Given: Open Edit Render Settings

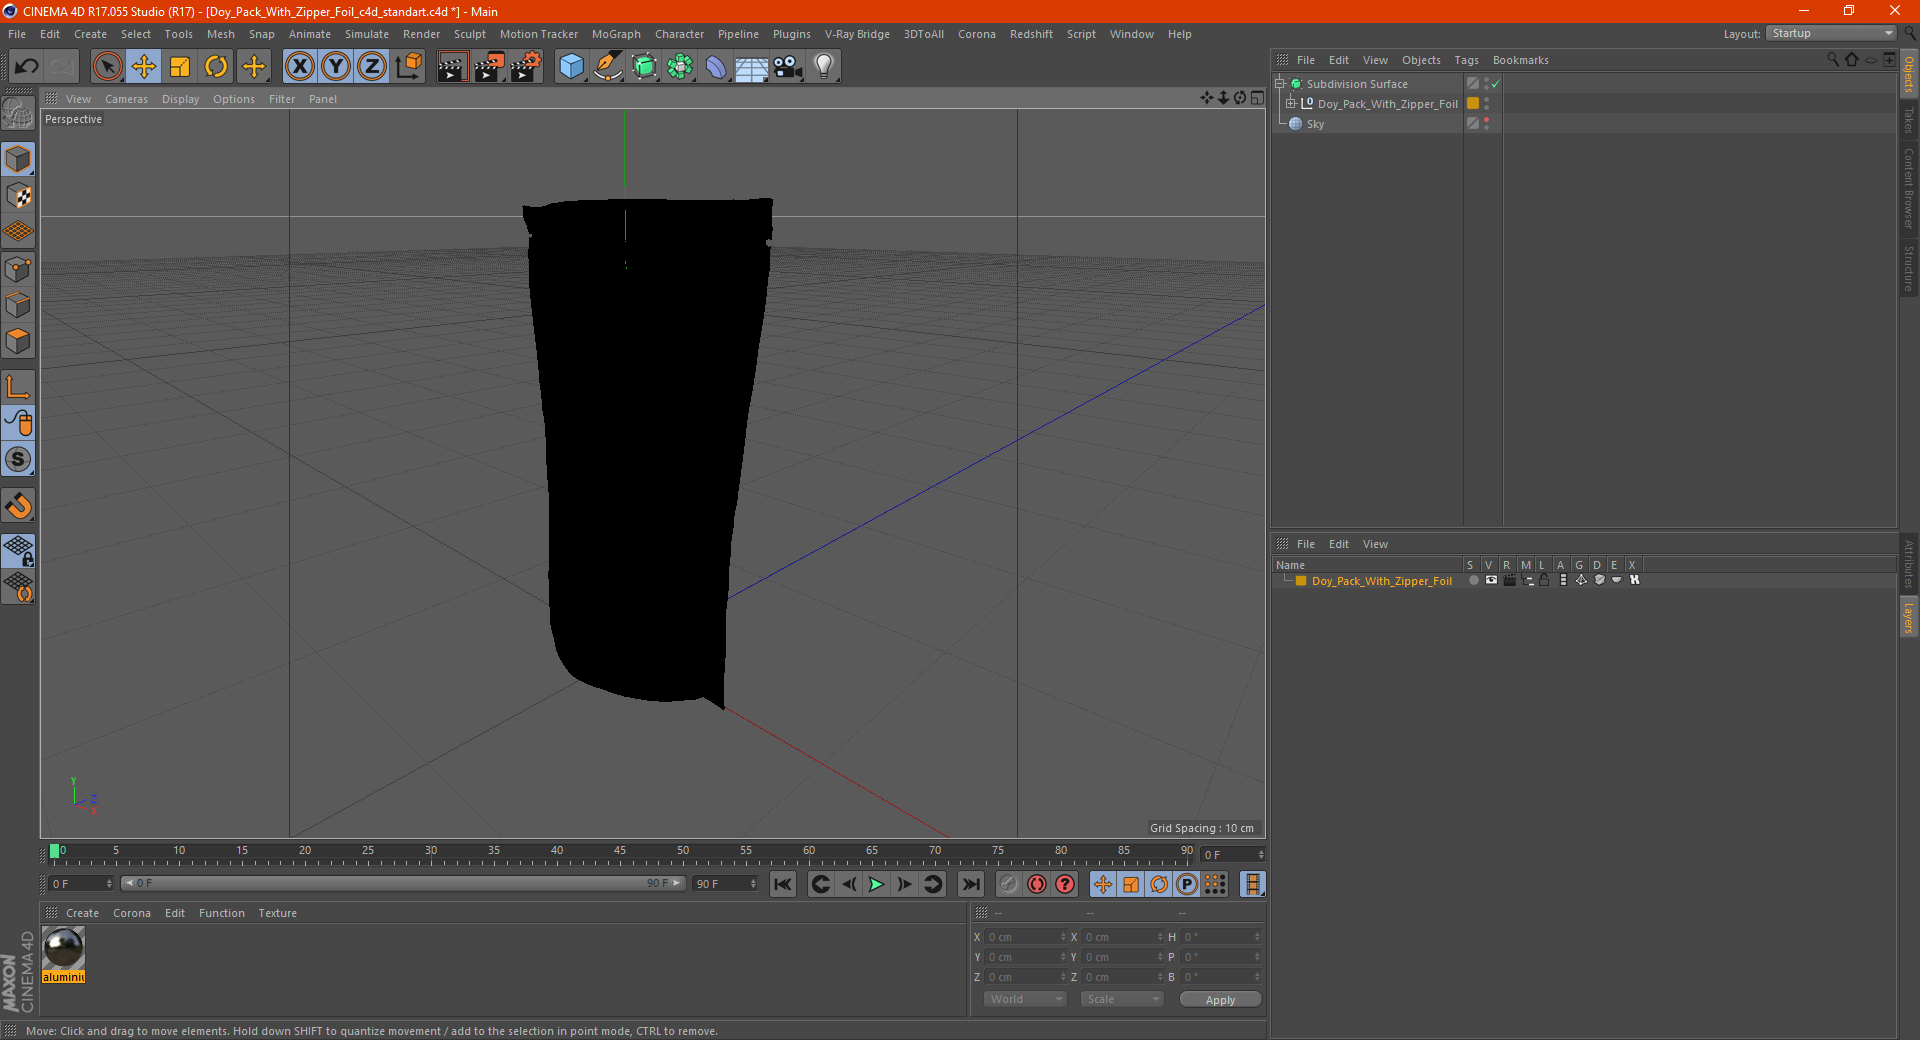Looking at the screenshot, I should [525, 67].
